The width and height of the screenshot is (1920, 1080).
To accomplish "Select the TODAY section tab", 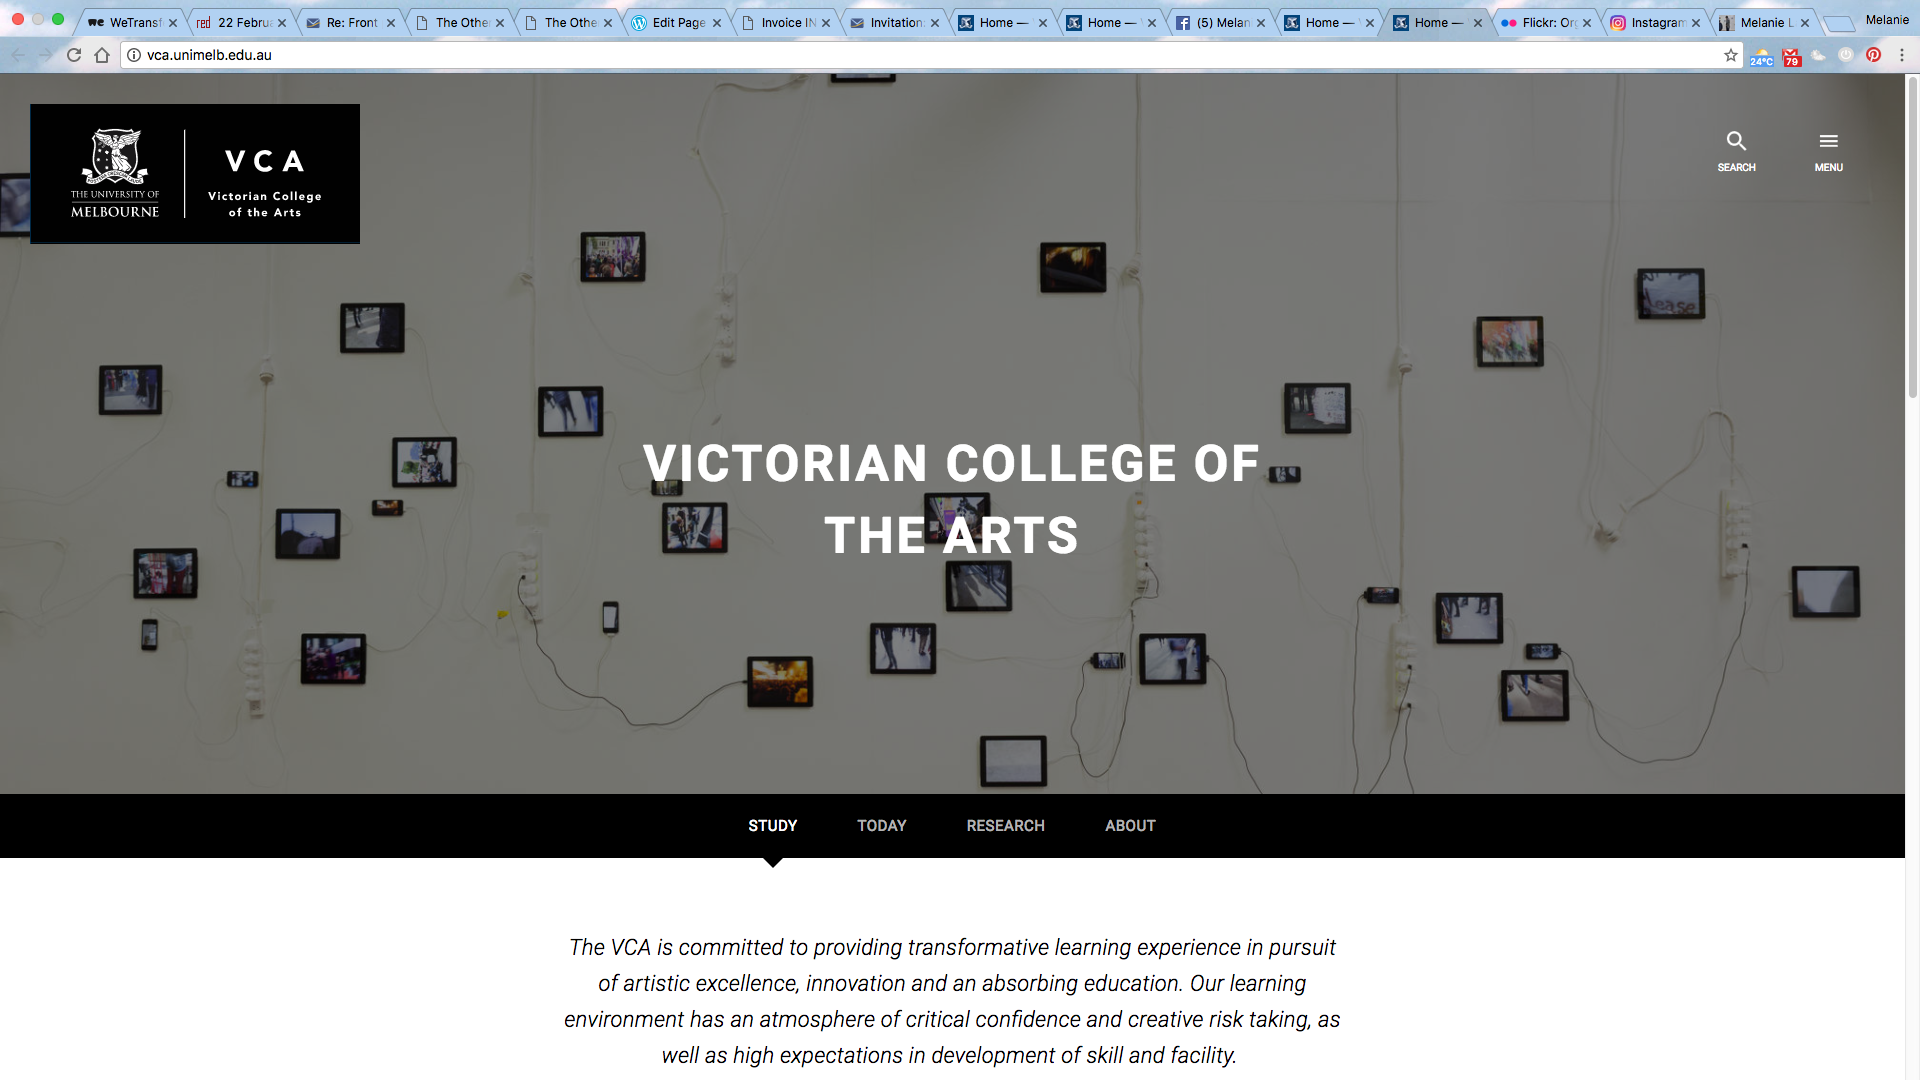I will point(881,825).
